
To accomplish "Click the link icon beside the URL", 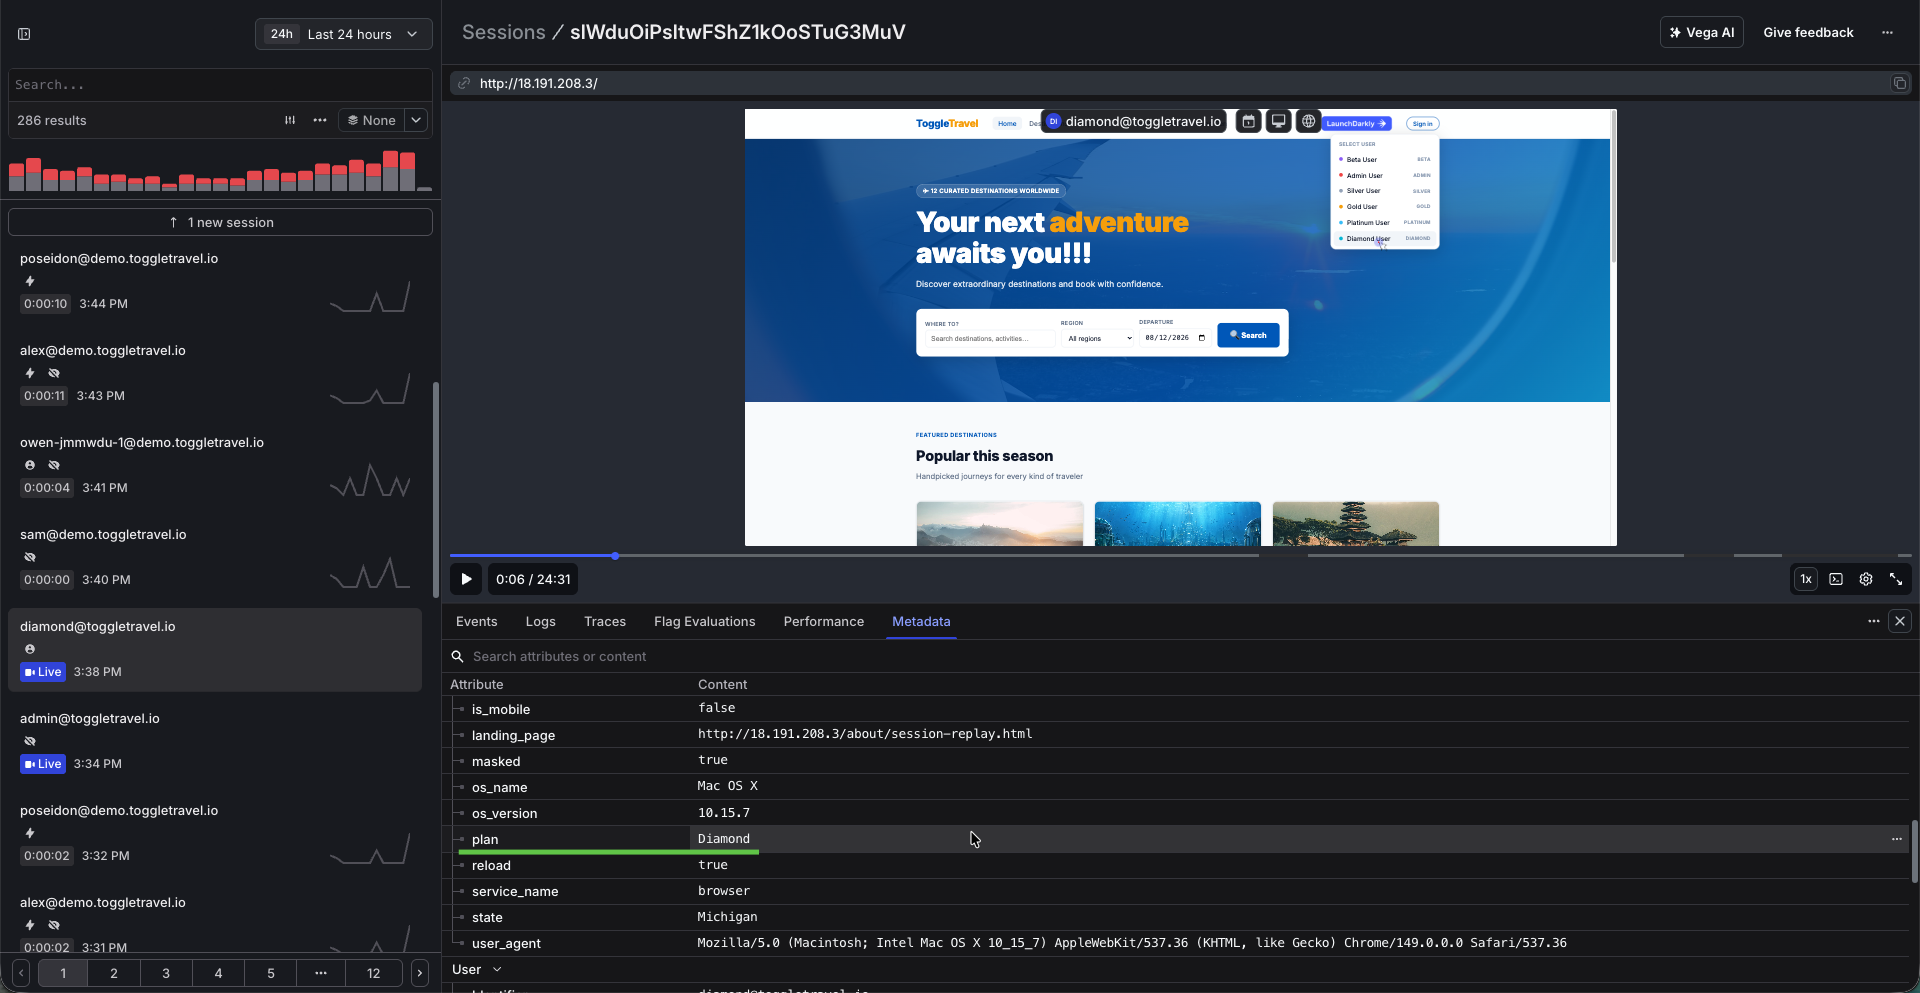I will [x=464, y=83].
